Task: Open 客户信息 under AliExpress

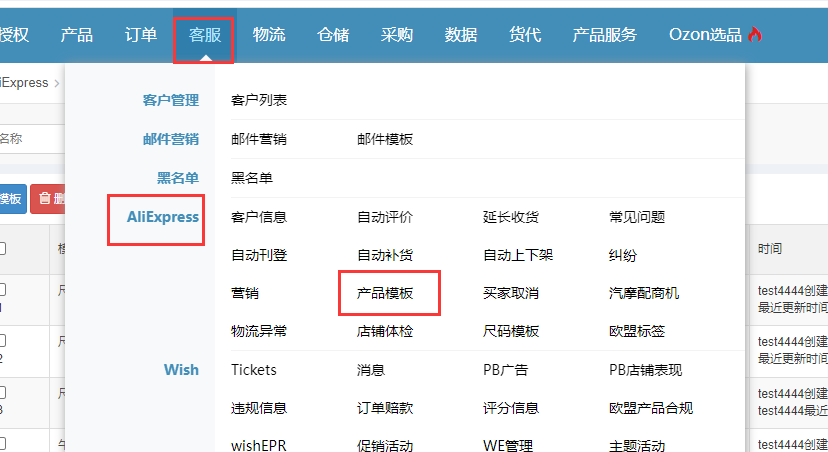Action: 259,217
